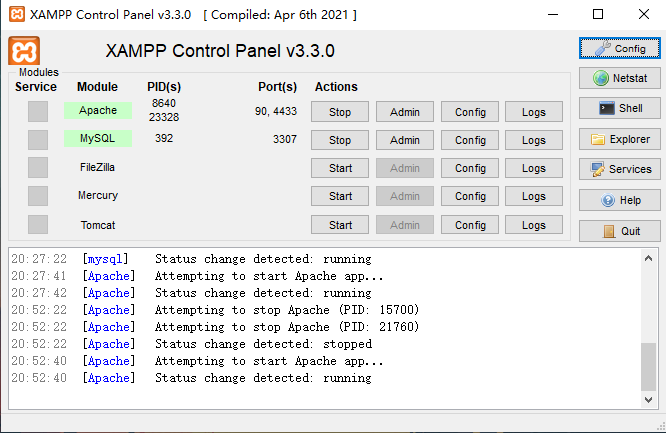666x433 pixels.
Task: Minimize the XAMPP window
Action: (x=553, y=14)
